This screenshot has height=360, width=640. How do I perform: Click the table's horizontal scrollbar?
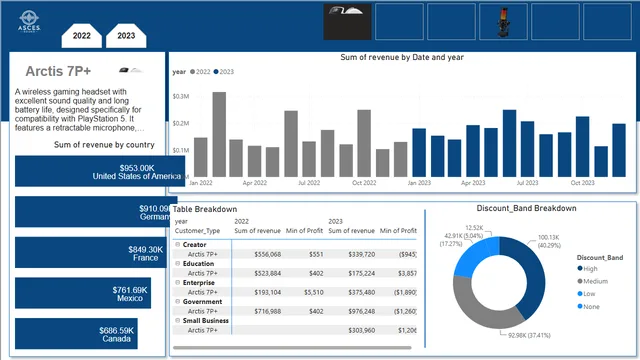[x=292, y=348]
